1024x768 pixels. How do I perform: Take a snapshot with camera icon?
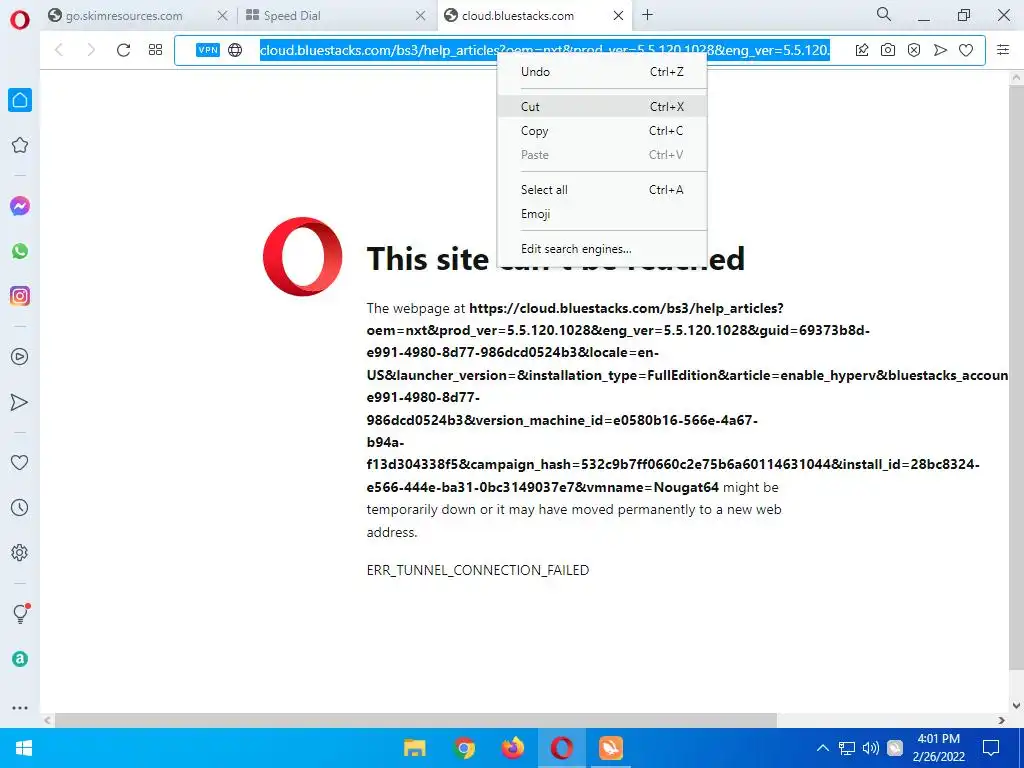click(888, 50)
